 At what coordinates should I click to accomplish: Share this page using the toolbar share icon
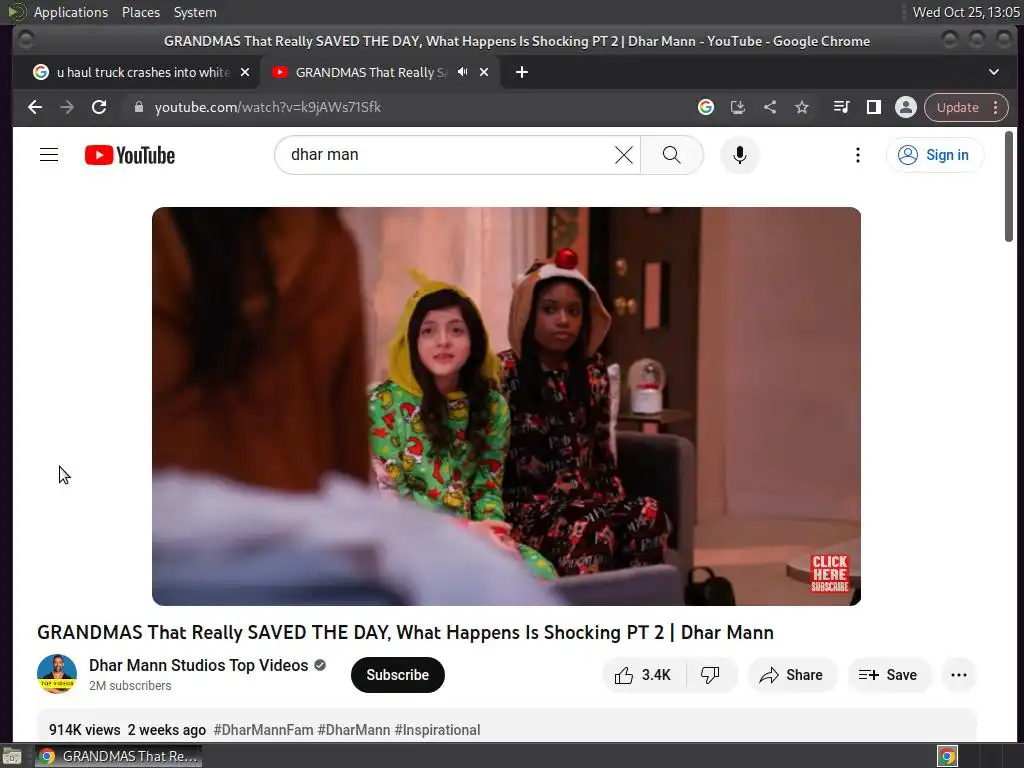click(x=770, y=107)
